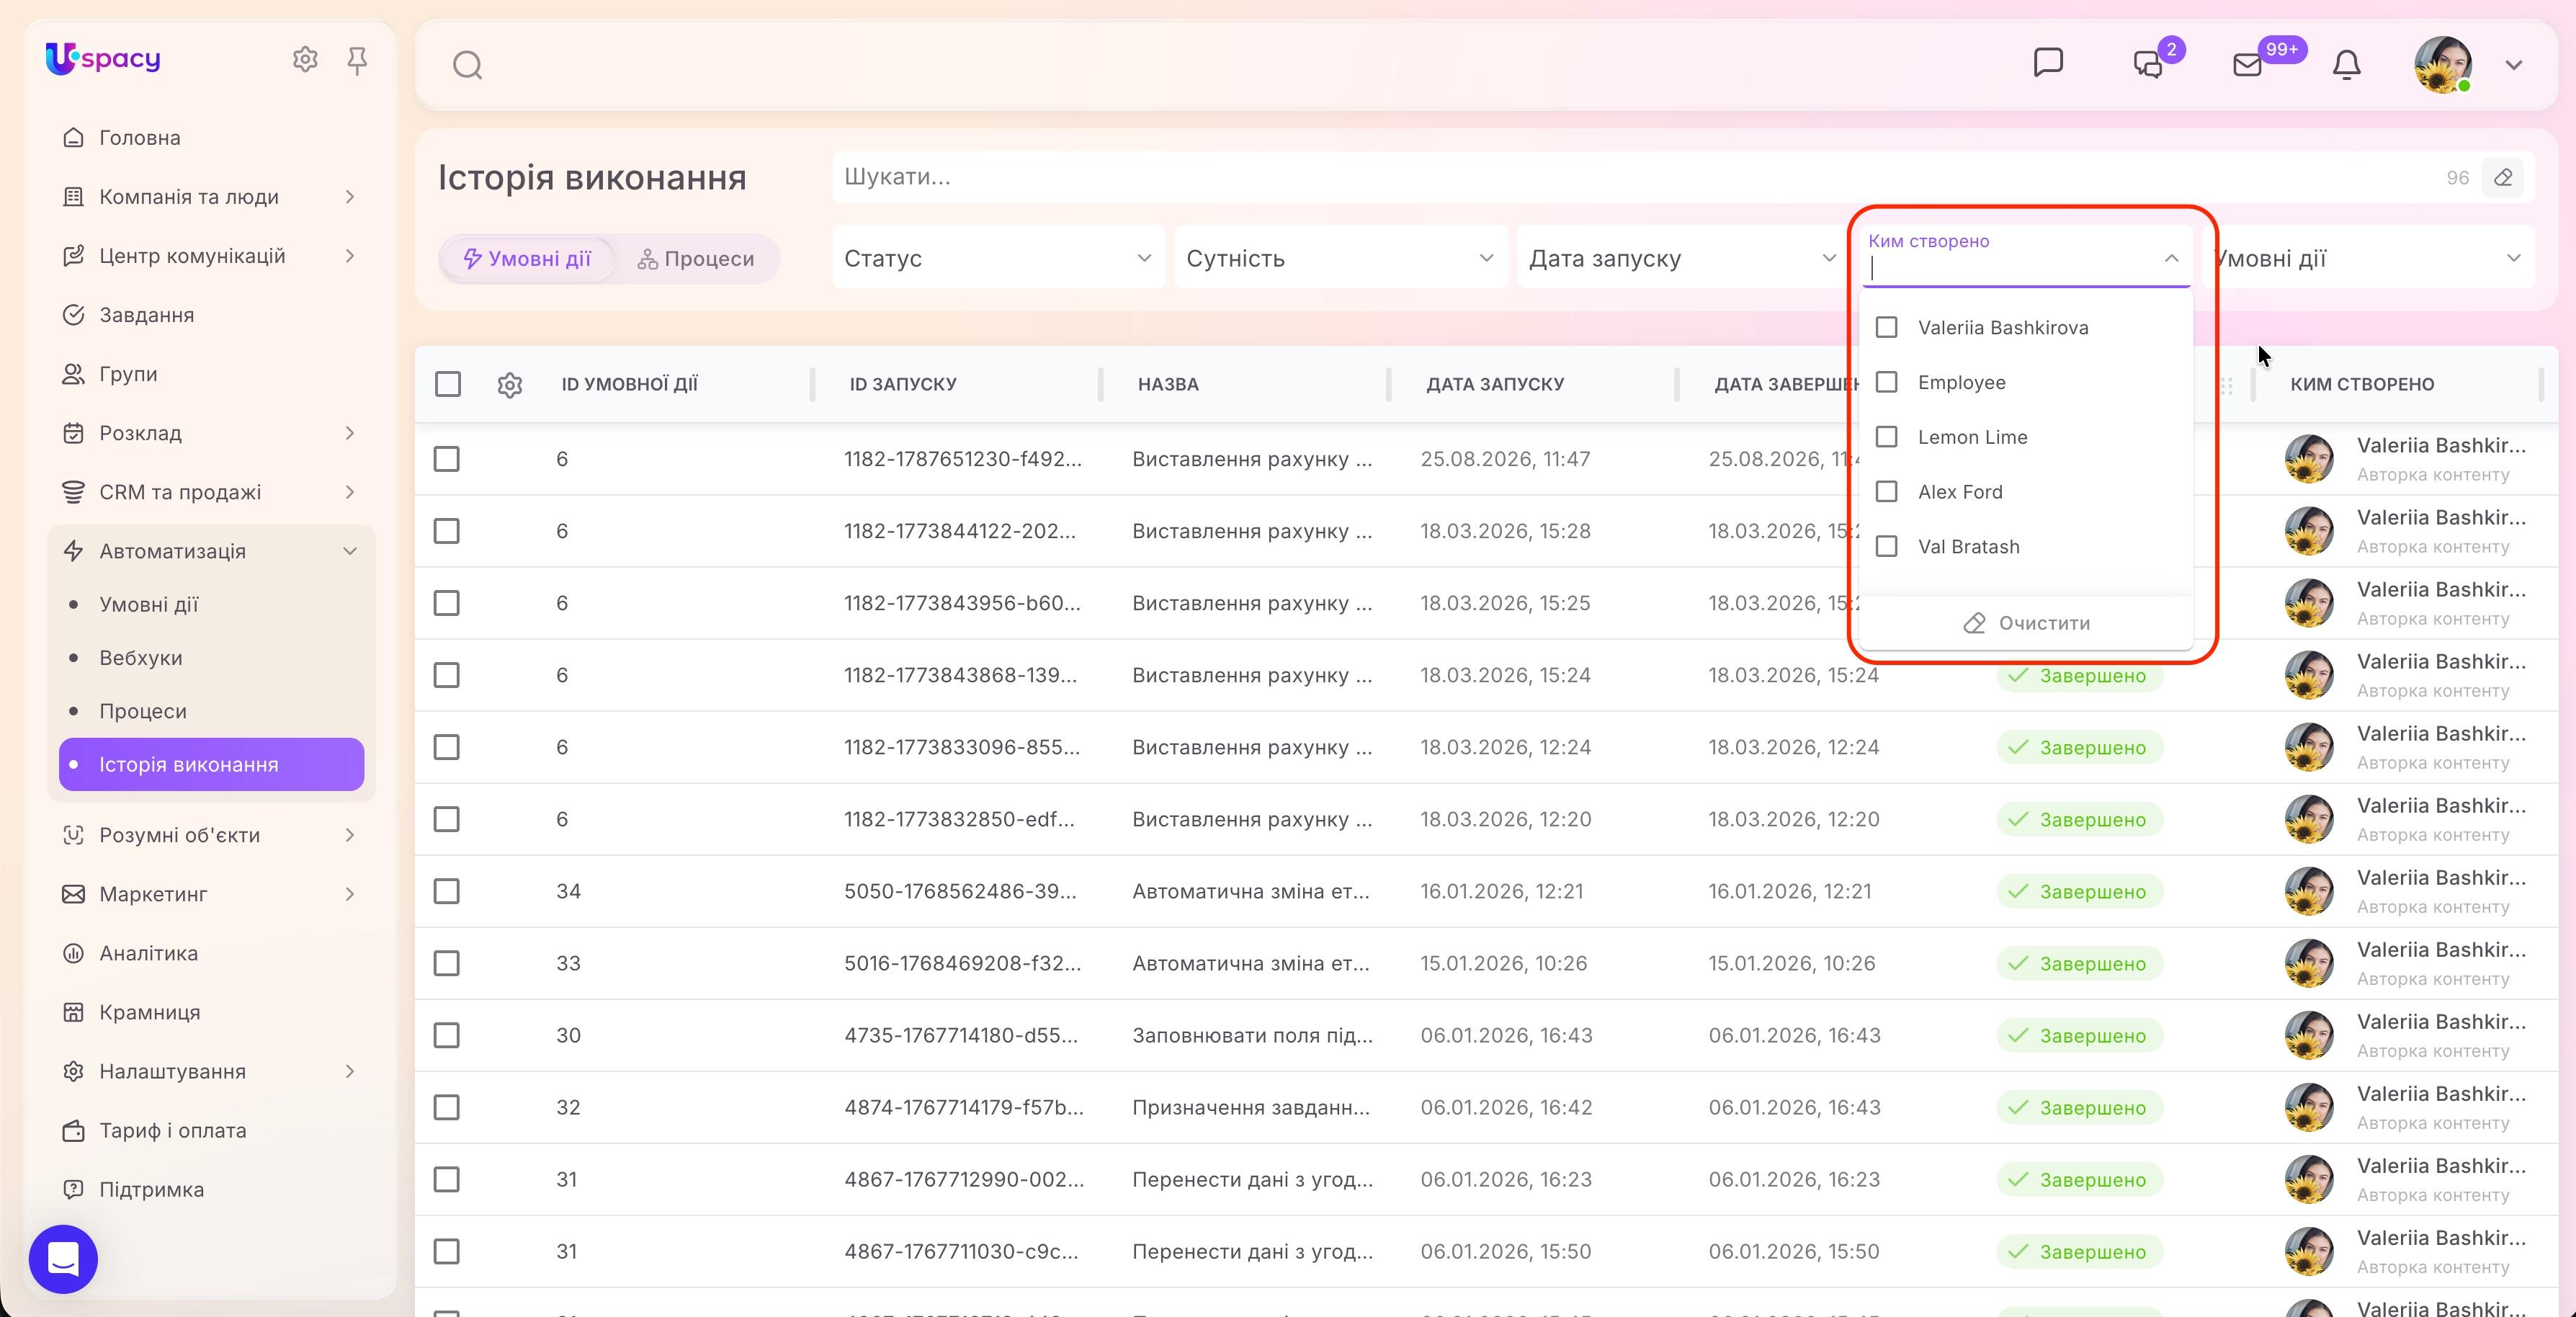
Task: Select row with launch ID 1182-1787651230
Action: [x=447, y=459]
